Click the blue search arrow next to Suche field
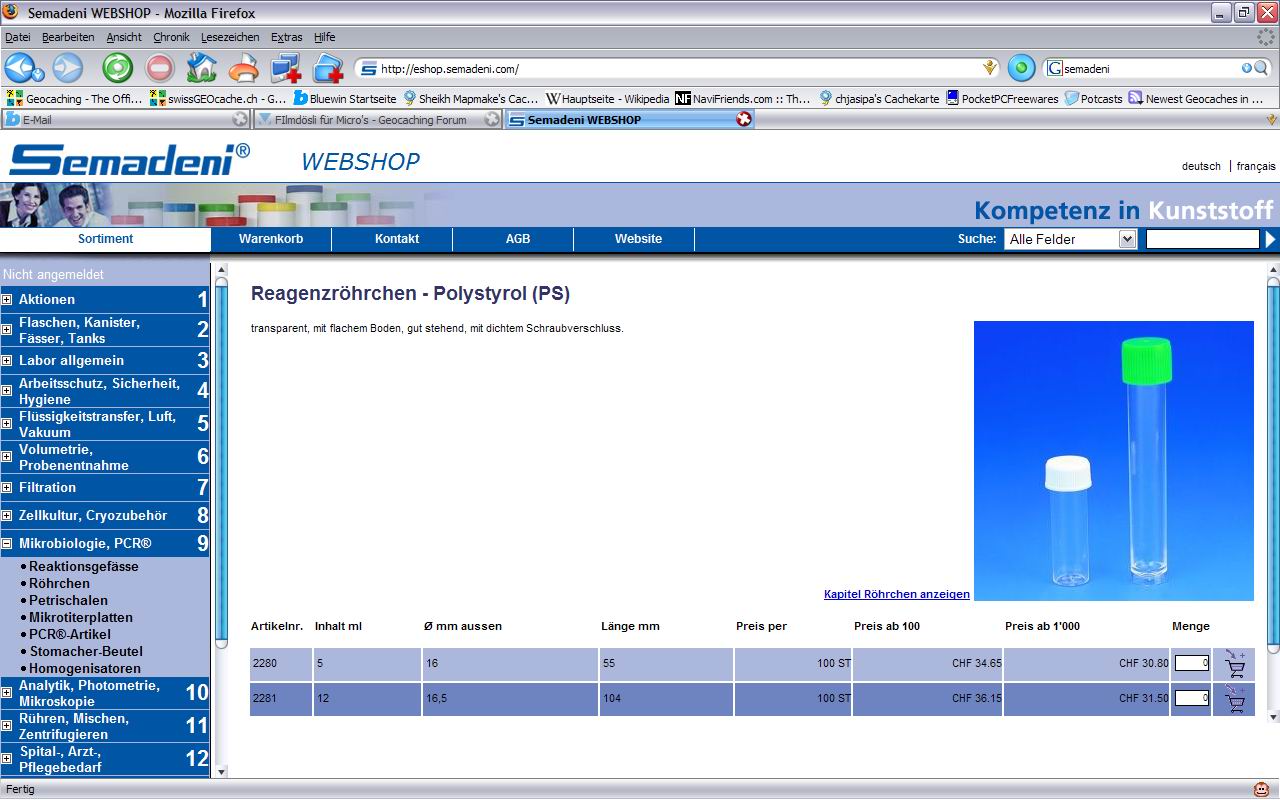Viewport: 1280px width, 800px height. click(1271, 239)
